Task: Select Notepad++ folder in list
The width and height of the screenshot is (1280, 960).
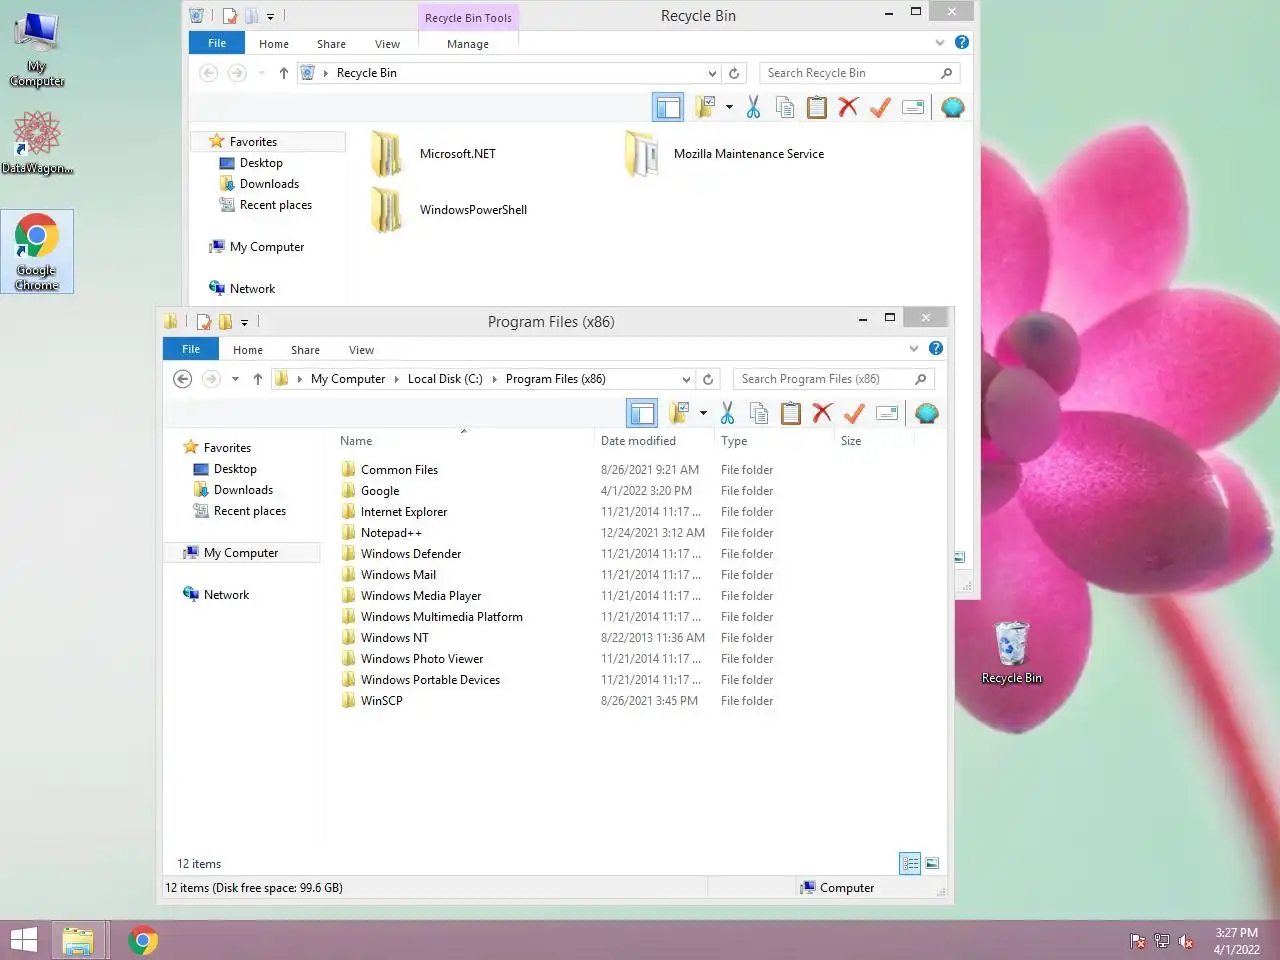Action: click(391, 533)
